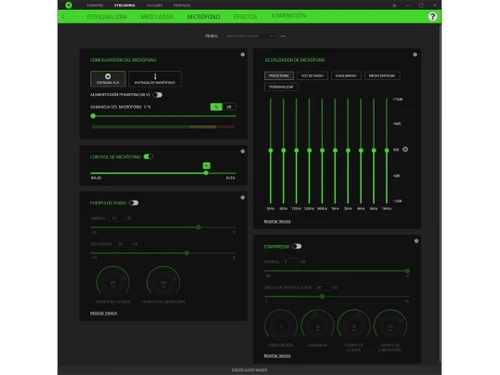Click the Razer logo icon
The image size is (500, 375).
69,5
